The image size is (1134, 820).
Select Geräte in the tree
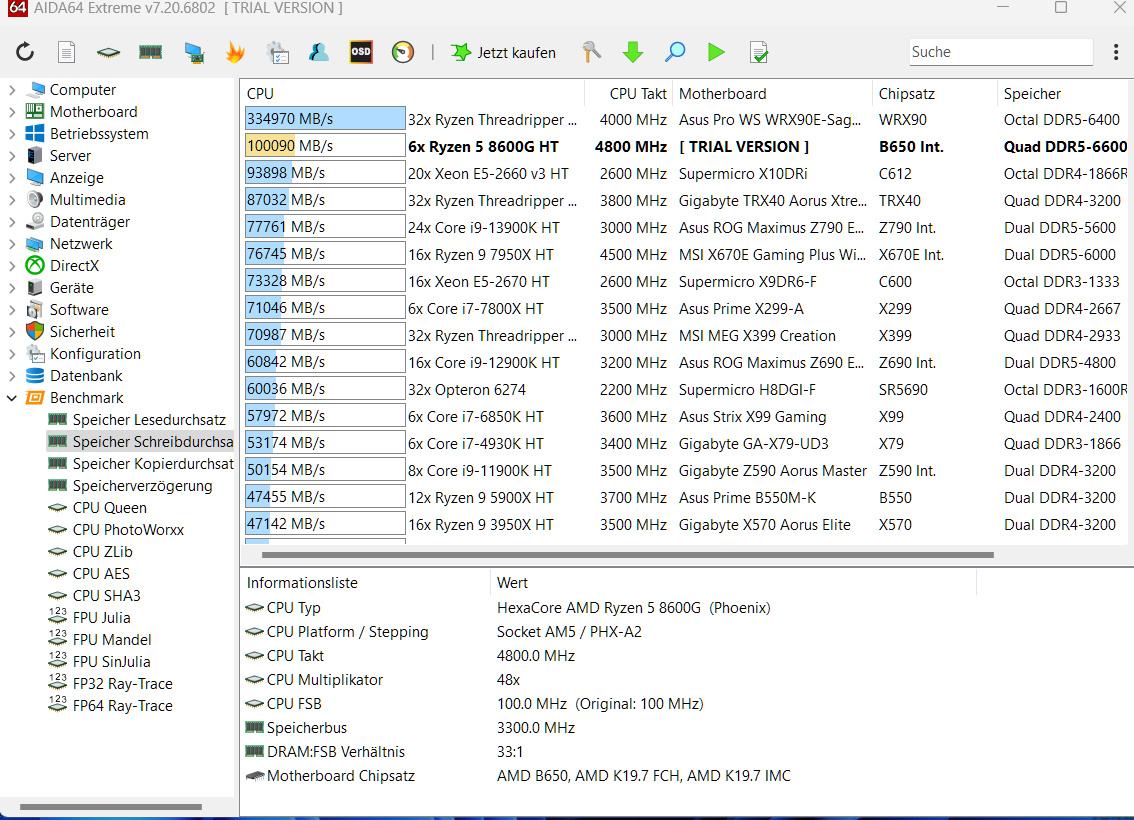tap(72, 288)
